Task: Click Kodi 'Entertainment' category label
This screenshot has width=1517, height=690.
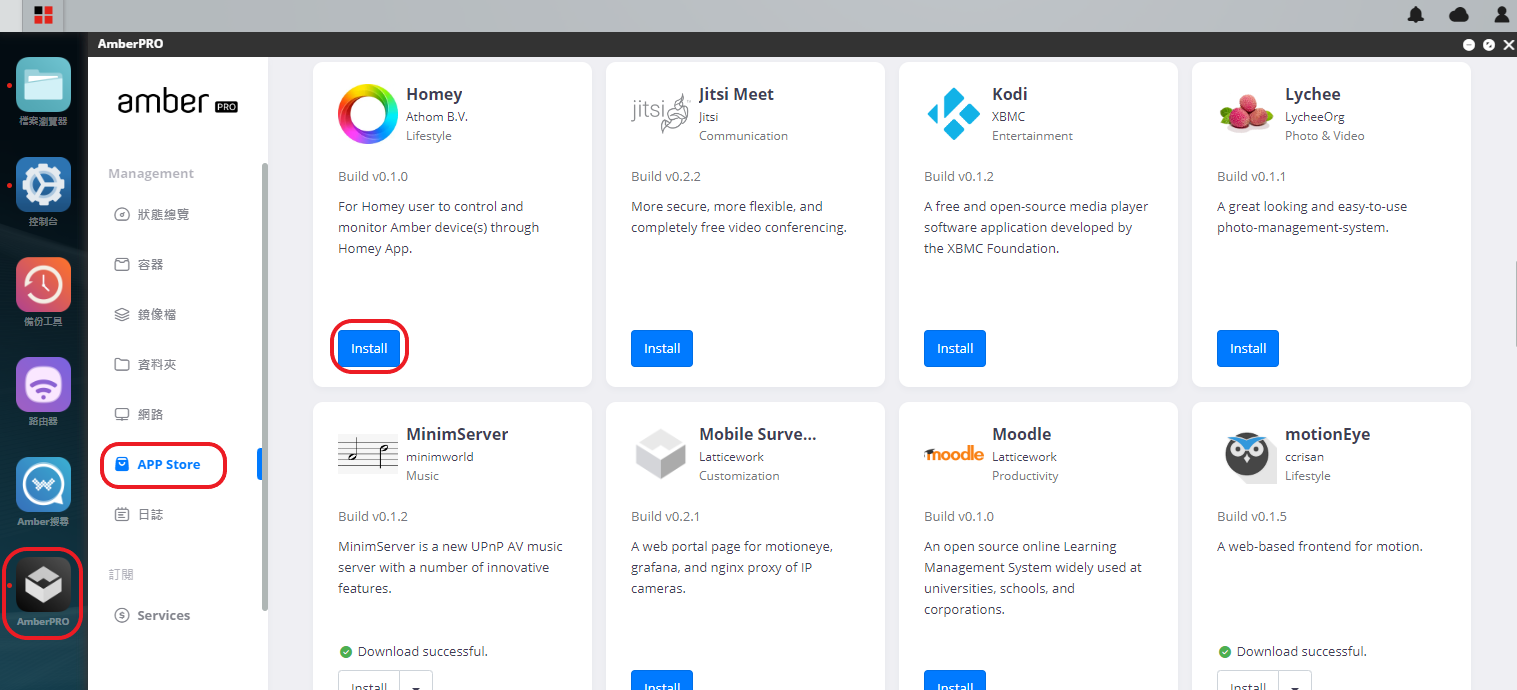Action: coord(1032,136)
